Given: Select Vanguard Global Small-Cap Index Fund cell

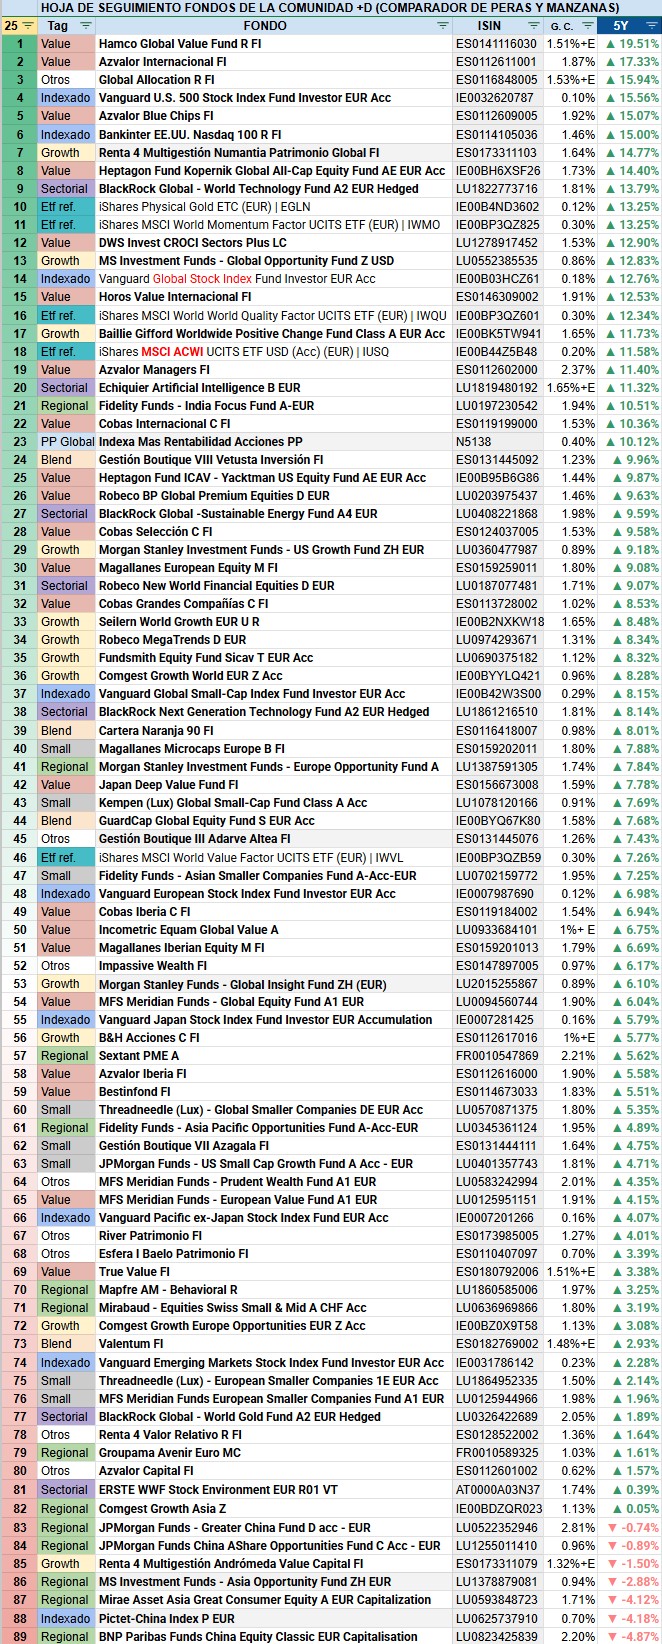Looking at the screenshot, I should click(274, 694).
